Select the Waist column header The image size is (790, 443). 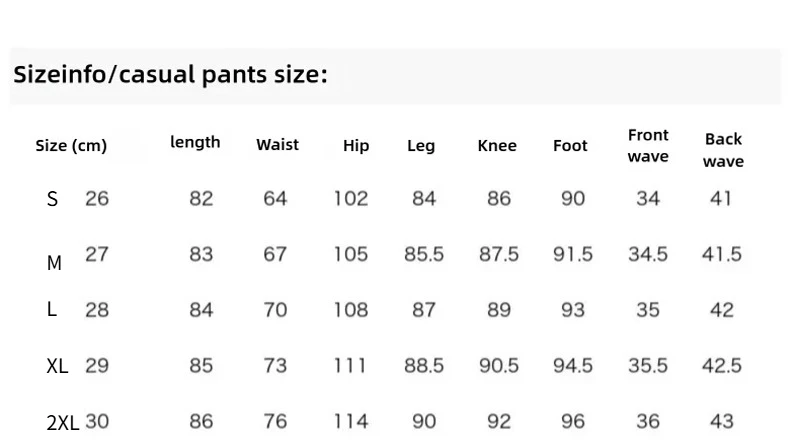coord(277,145)
